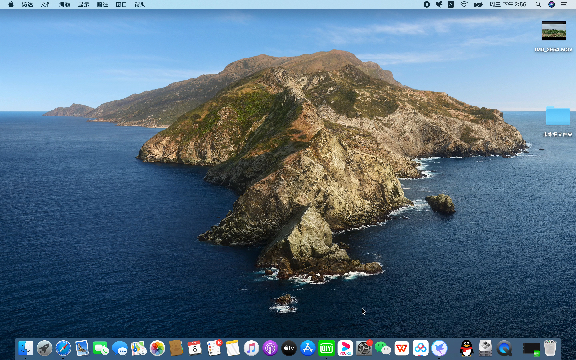Open Notification Center in menu bar

pyautogui.click(x=564, y=4)
